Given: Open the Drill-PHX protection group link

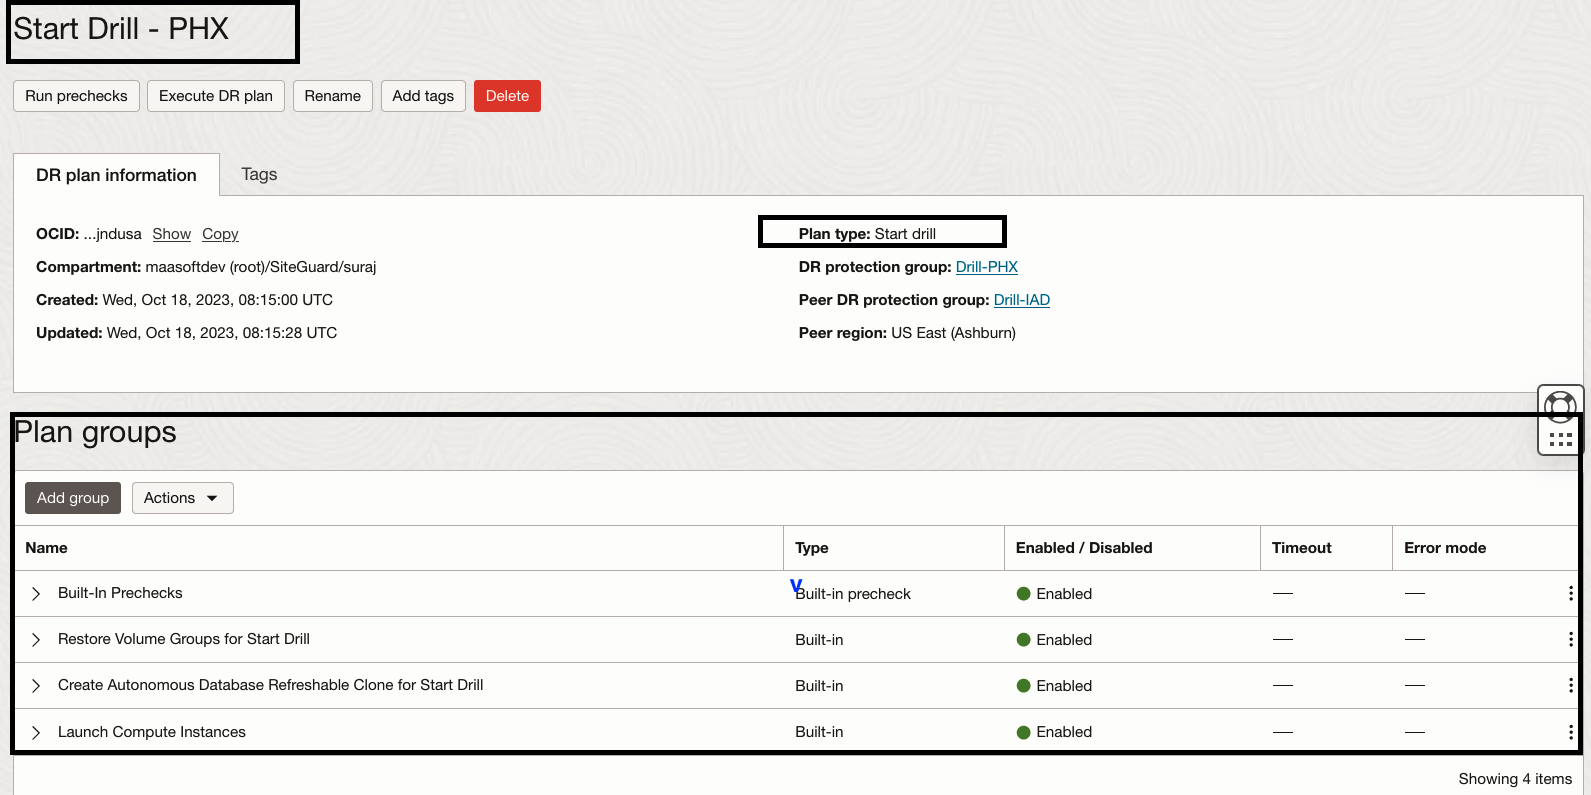Looking at the screenshot, I should (x=986, y=267).
